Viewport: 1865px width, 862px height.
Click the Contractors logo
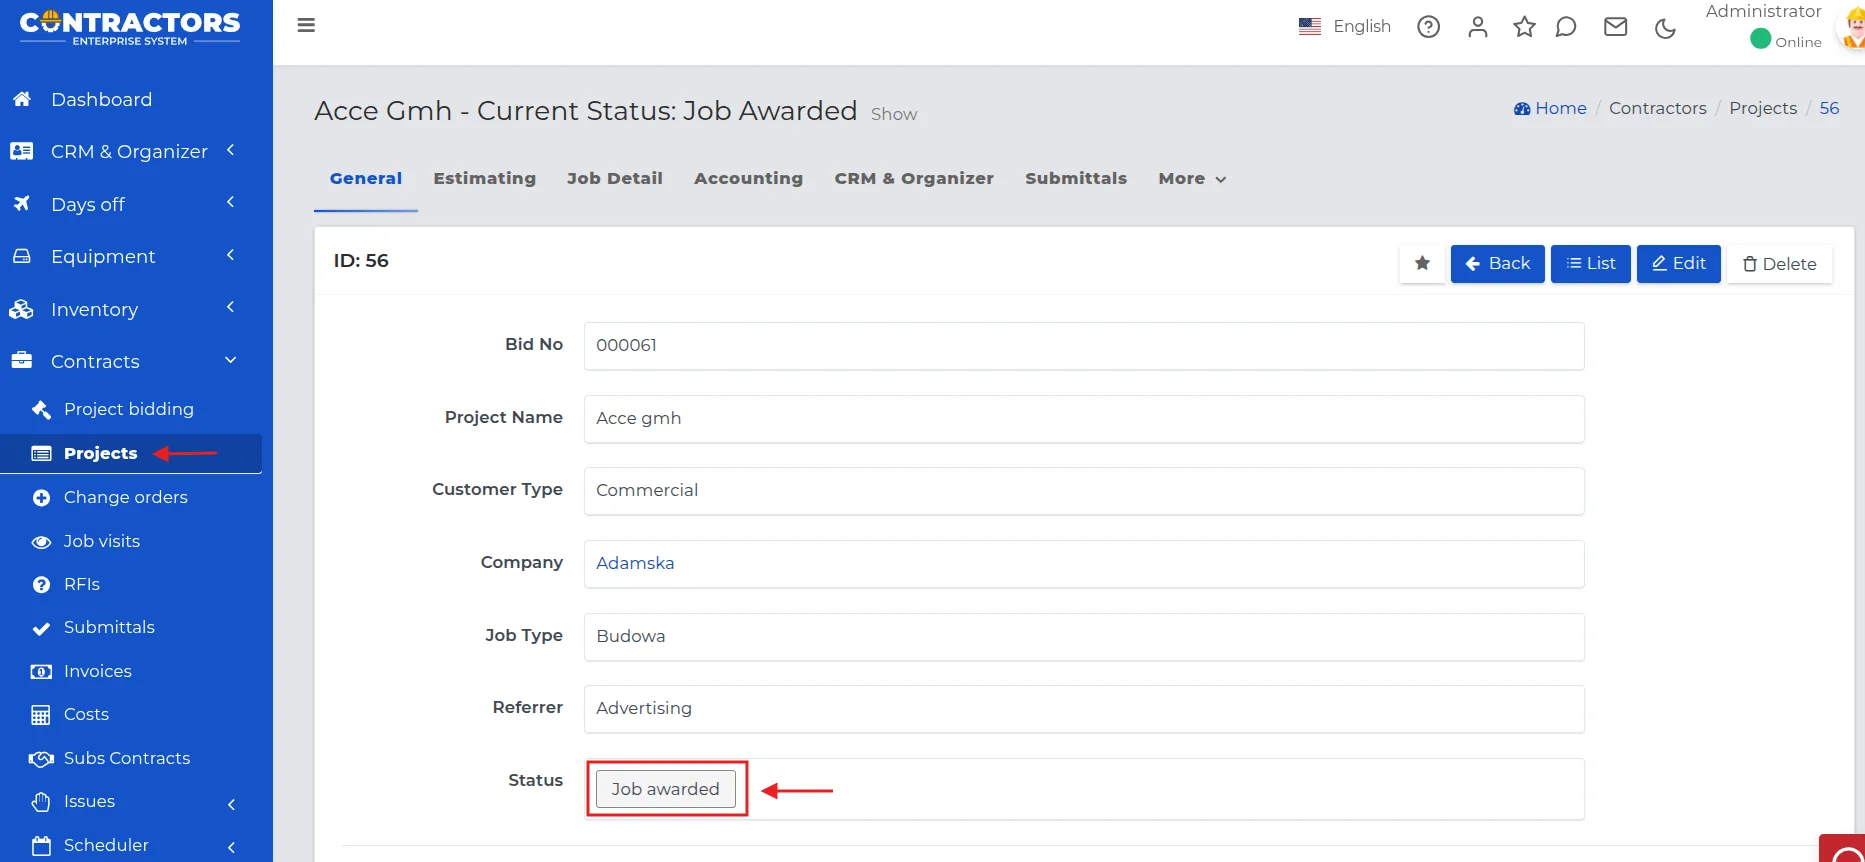point(130,27)
